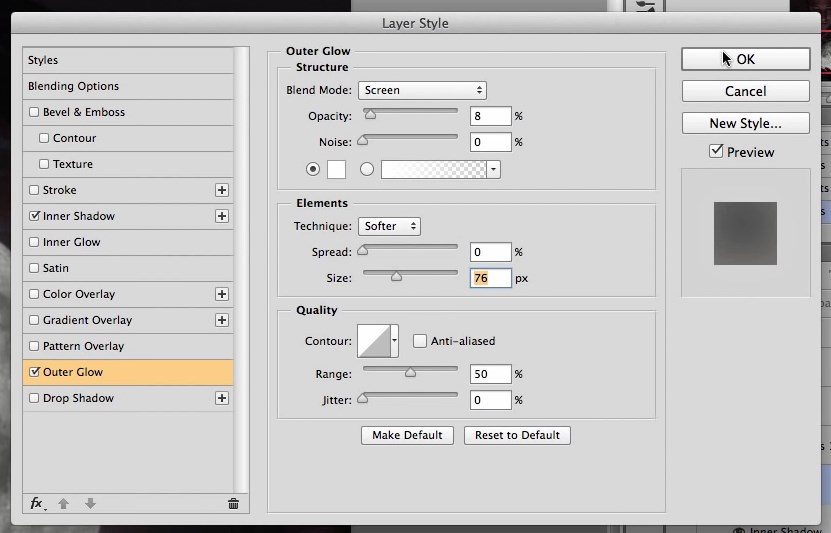The image size is (831, 533).
Task: Click the Noise slider handle
Action: pos(363,140)
